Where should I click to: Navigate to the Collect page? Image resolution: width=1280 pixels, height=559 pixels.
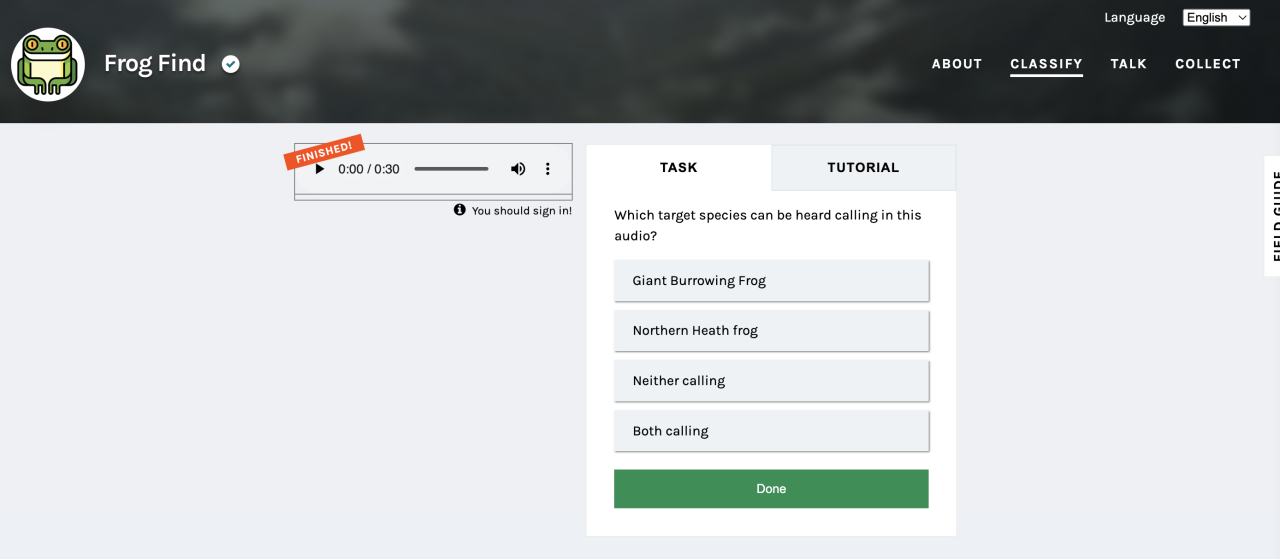pyautogui.click(x=1208, y=64)
